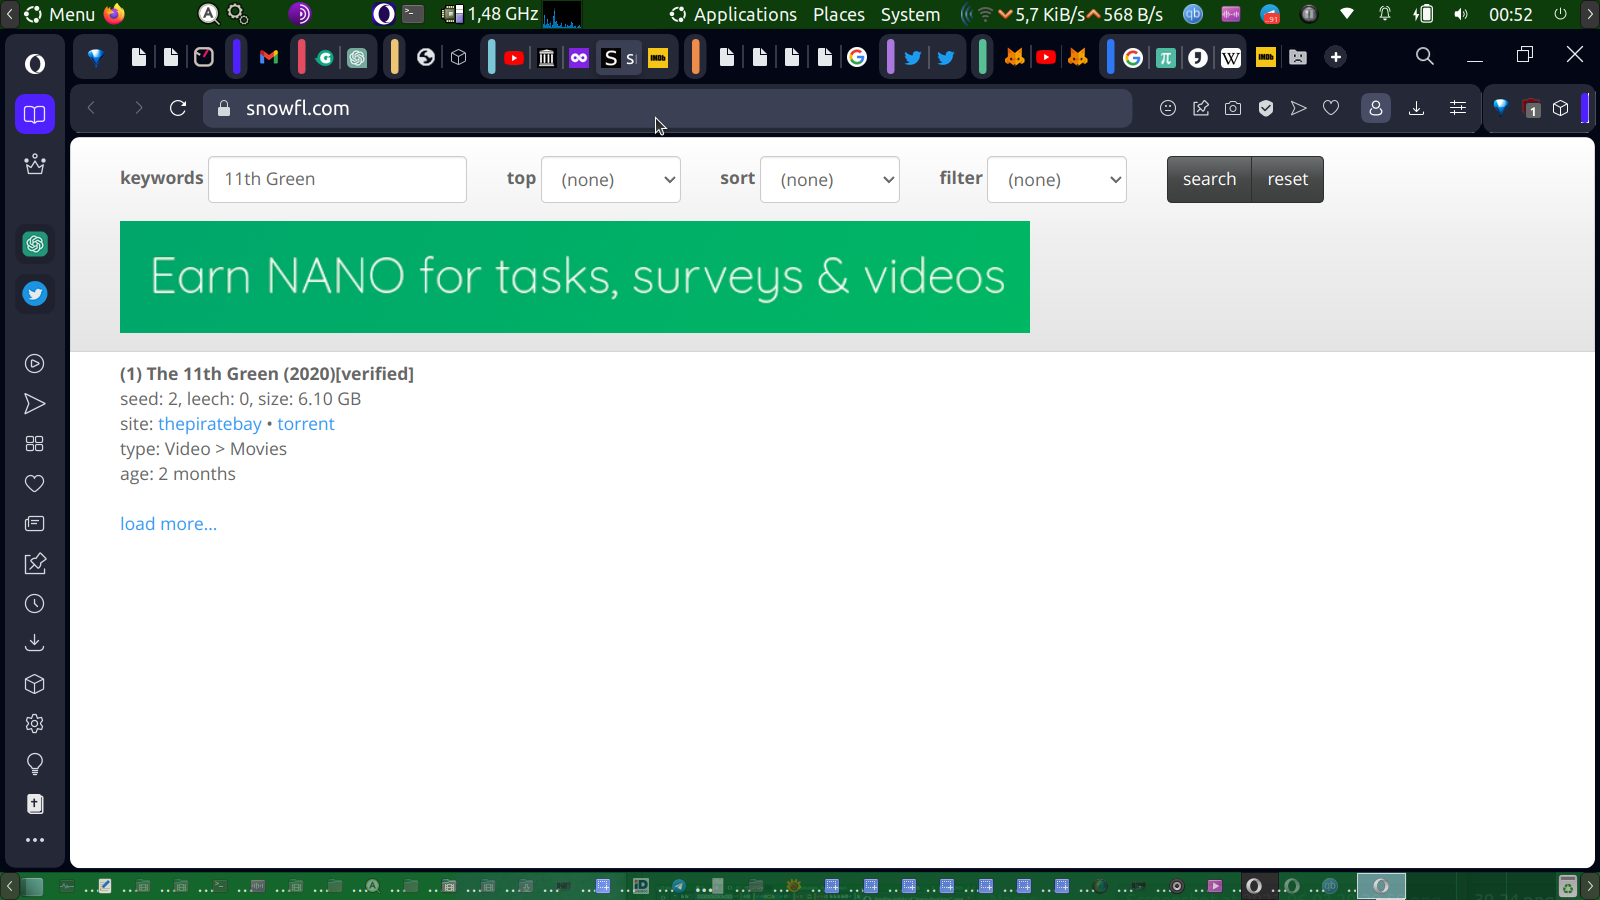The image size is (1600, 900).
Task: Click the bookmark heart icon in address bar
Action: pyautogui.click(x=1331, y=108)
